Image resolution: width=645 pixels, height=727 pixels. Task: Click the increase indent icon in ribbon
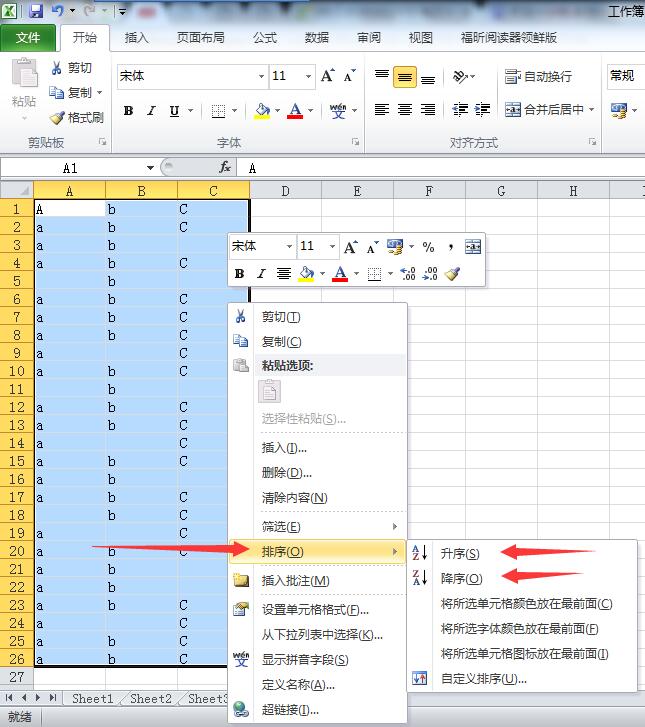pos(482,109)
